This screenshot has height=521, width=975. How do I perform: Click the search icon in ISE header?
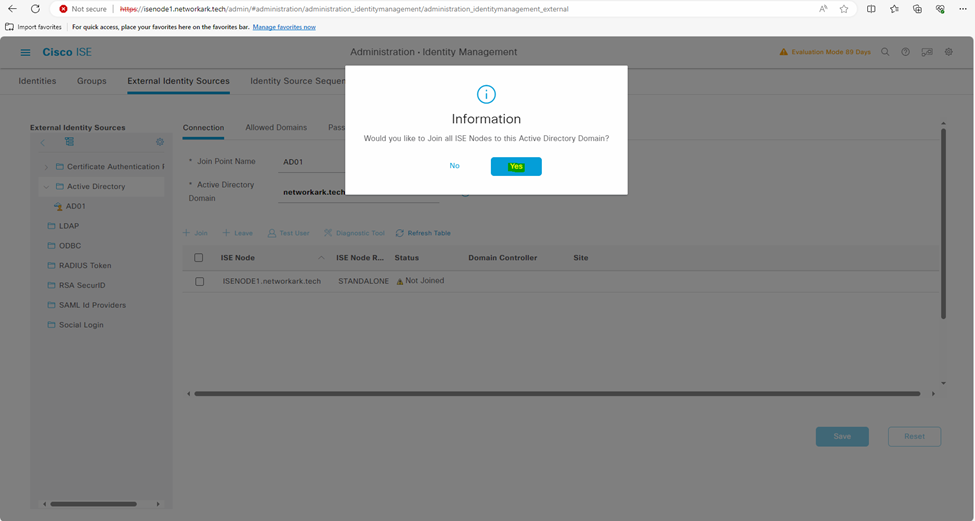click(885, 52)
